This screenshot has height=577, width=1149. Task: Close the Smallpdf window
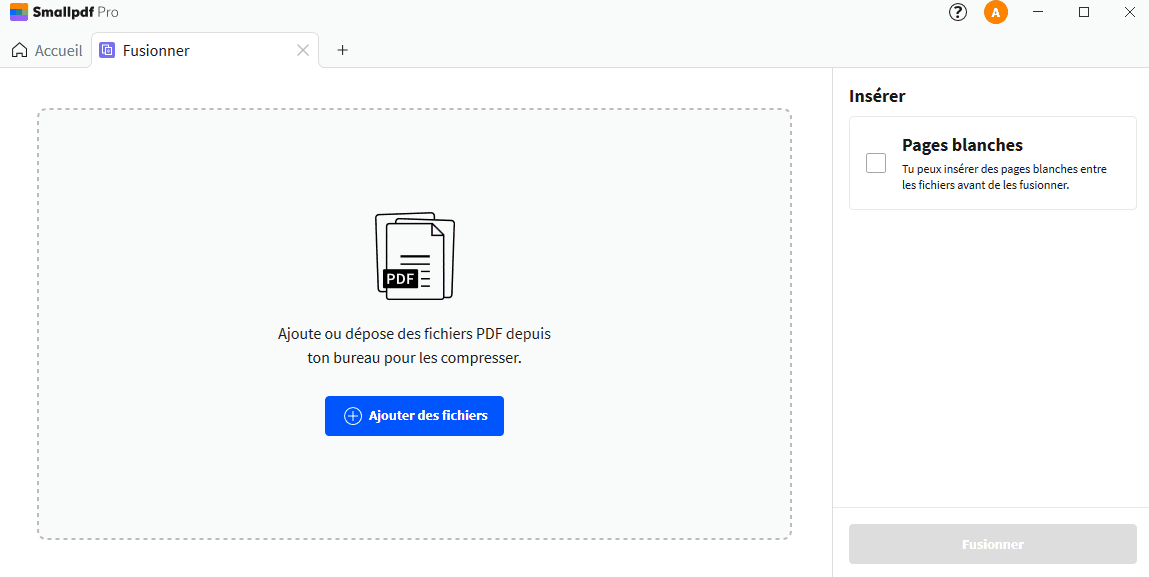tap(1129, 12)
